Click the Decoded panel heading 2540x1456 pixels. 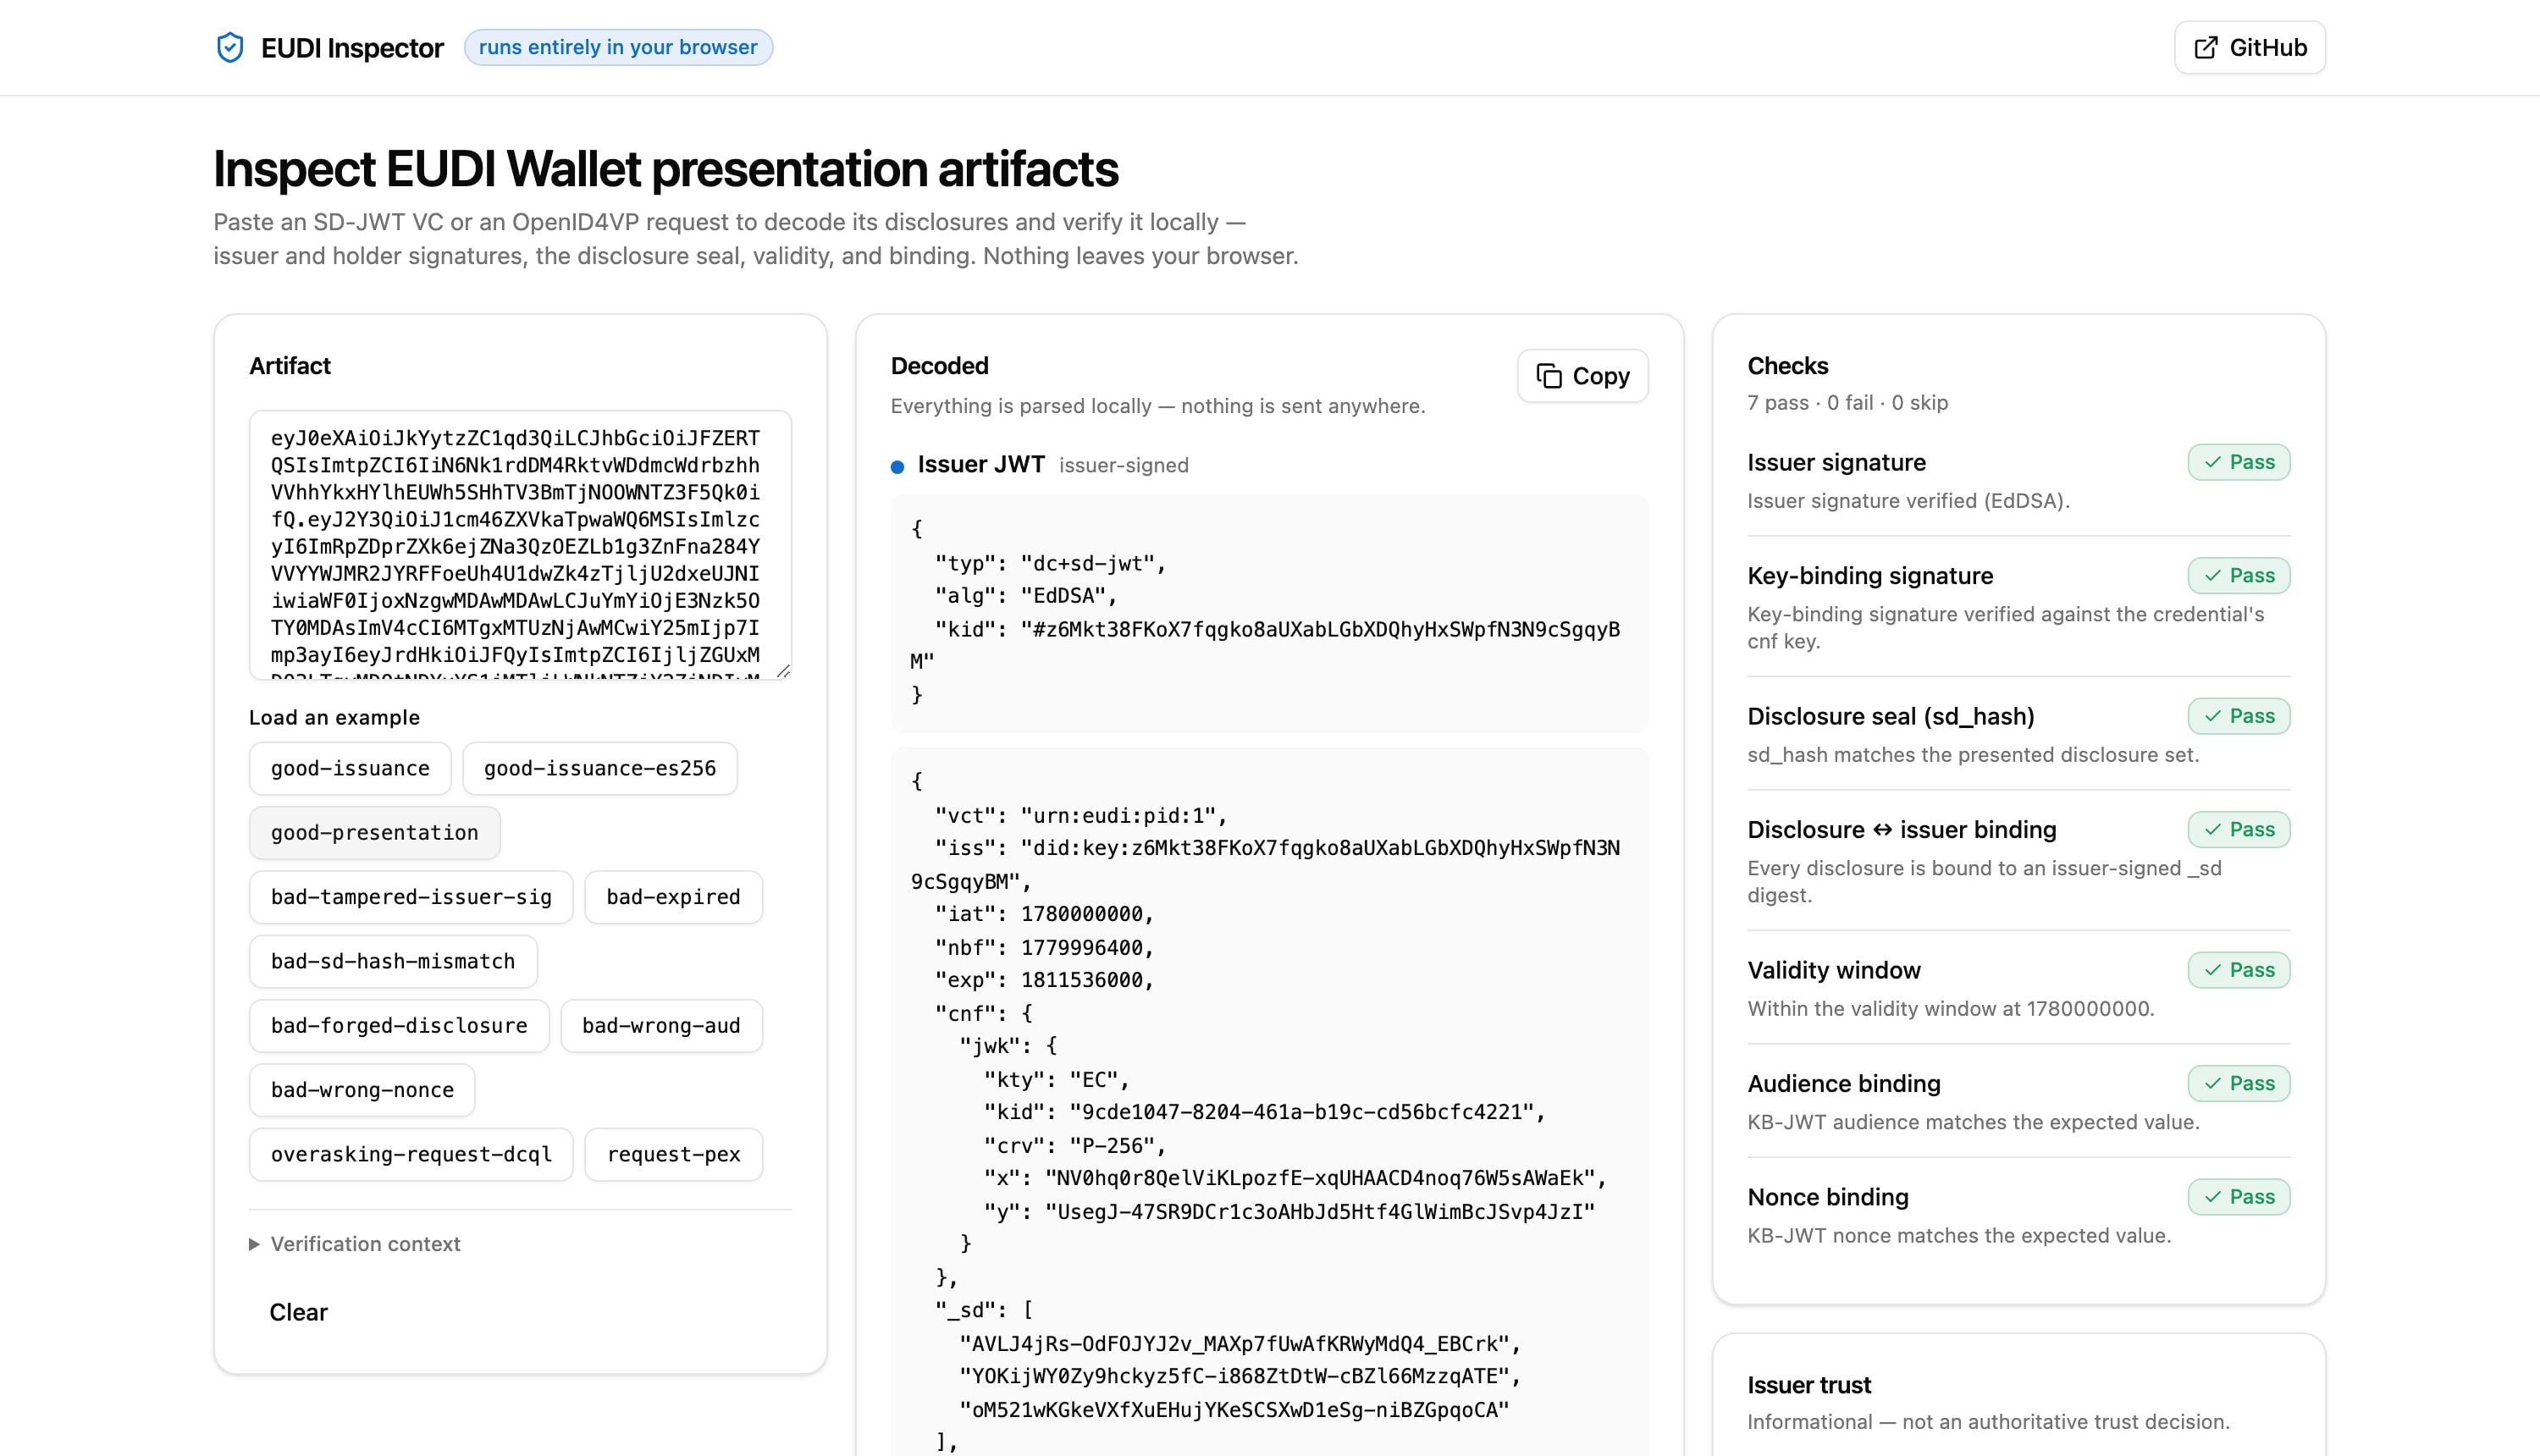939,366
